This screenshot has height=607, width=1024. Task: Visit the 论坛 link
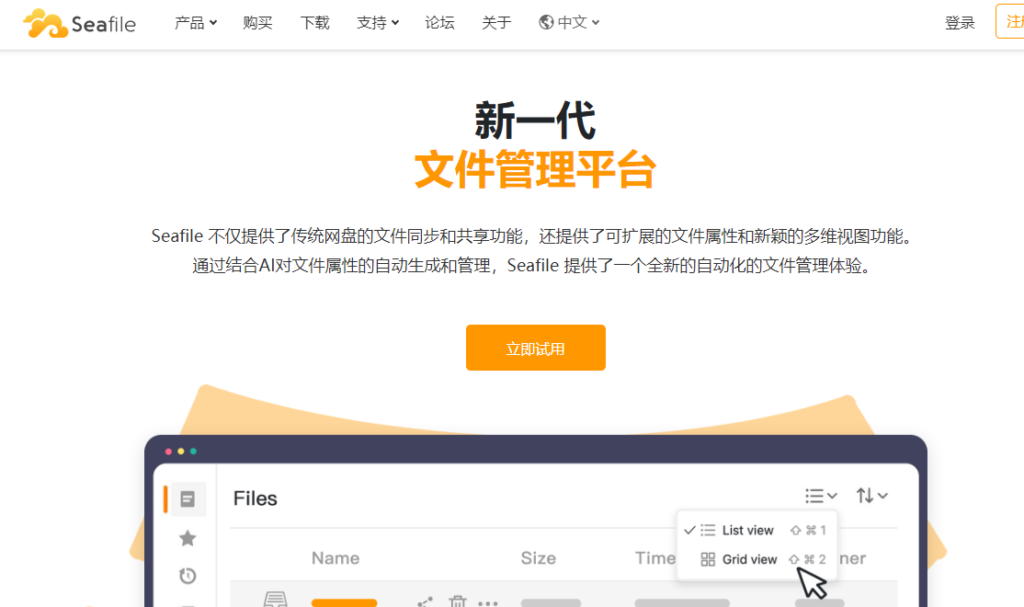click(x=440, y=23)
